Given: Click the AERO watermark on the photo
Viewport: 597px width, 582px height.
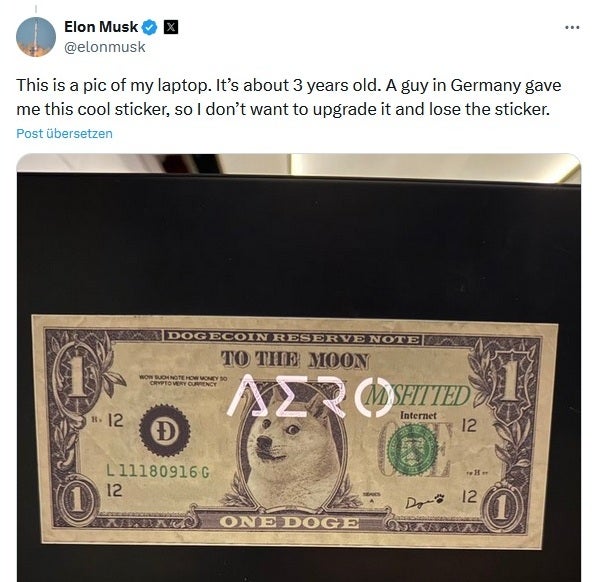Looking at the screenshot, I should [x=310, y=396].
